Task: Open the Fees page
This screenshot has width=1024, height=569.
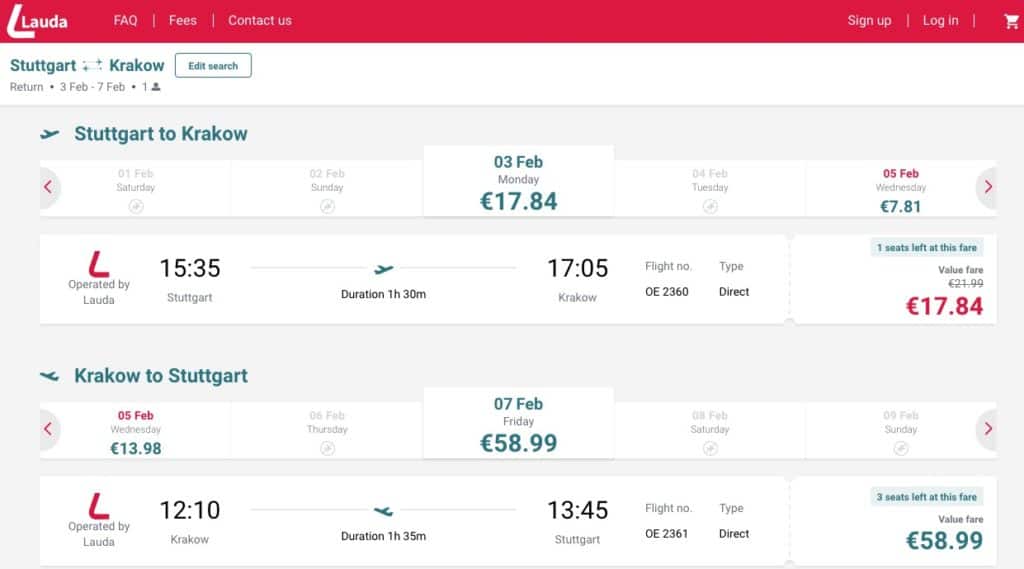Action: (182, 20)
